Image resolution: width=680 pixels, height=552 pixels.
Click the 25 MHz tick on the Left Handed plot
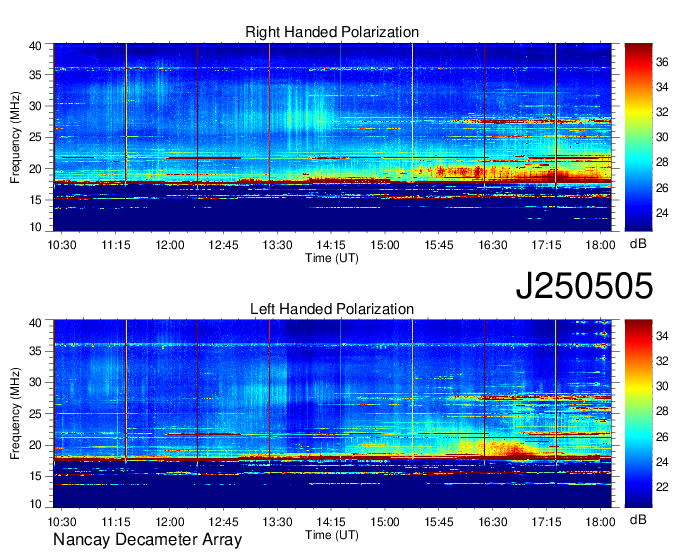click(36, 414)
